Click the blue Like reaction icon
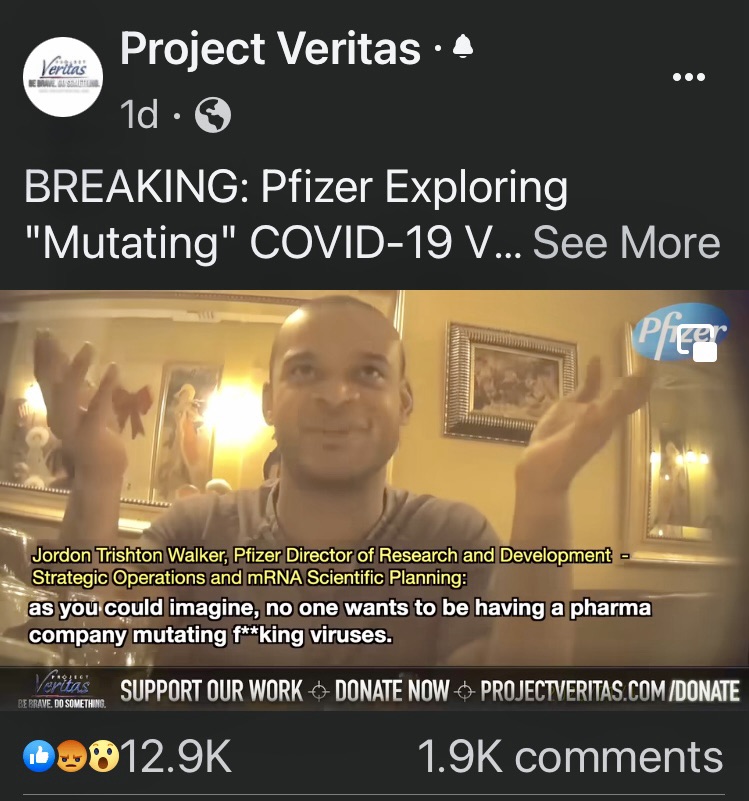The height and width of the screenshot is (801, 749). point(39,756)
